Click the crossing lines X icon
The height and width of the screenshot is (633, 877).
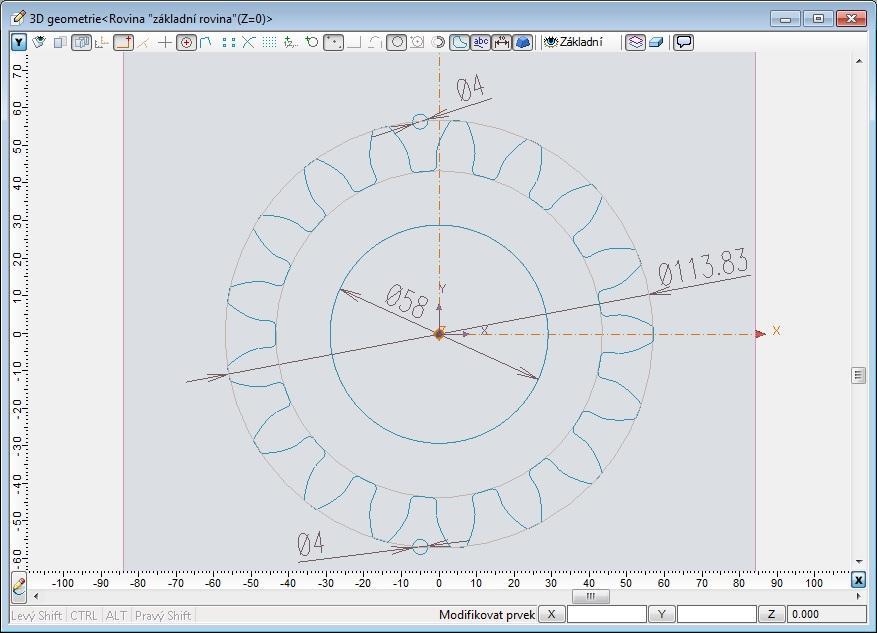click(x=249, y=42)
